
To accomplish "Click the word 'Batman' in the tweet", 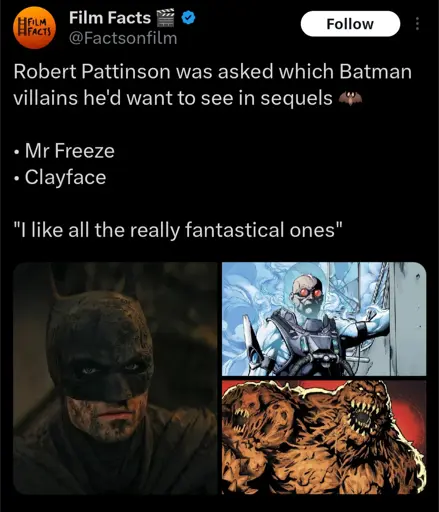I will pos(375,72).
